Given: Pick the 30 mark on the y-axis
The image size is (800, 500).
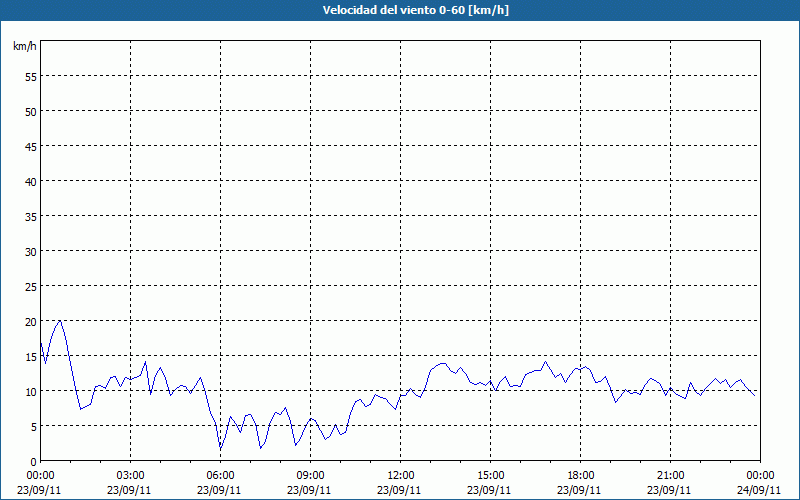Looking at the screenshot, I should 31,252.
